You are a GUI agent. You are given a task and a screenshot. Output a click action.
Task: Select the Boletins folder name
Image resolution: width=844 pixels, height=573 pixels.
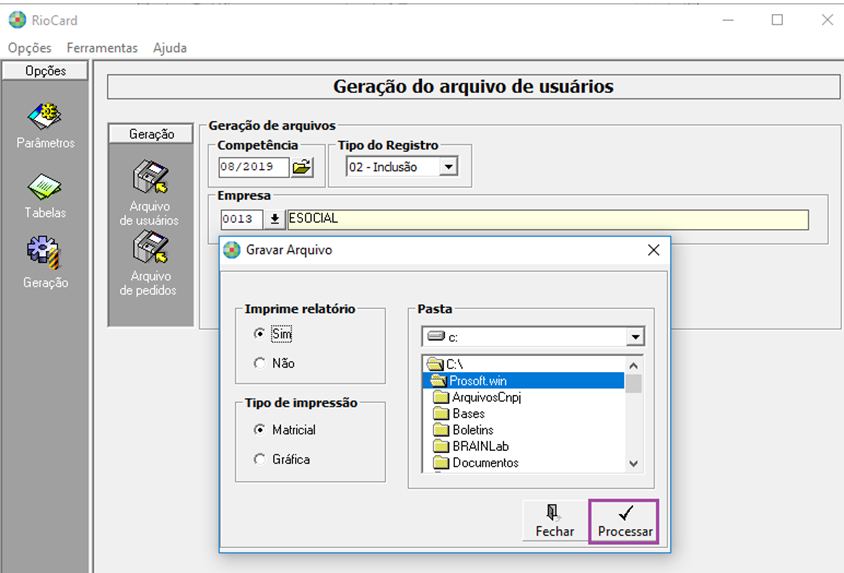[x=473, y=430]
